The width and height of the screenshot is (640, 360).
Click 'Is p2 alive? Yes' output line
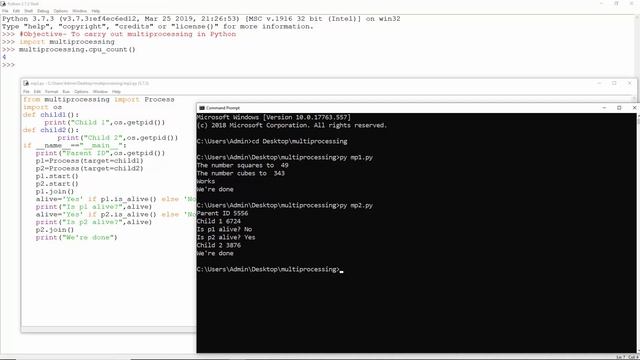tap(226, 237)
